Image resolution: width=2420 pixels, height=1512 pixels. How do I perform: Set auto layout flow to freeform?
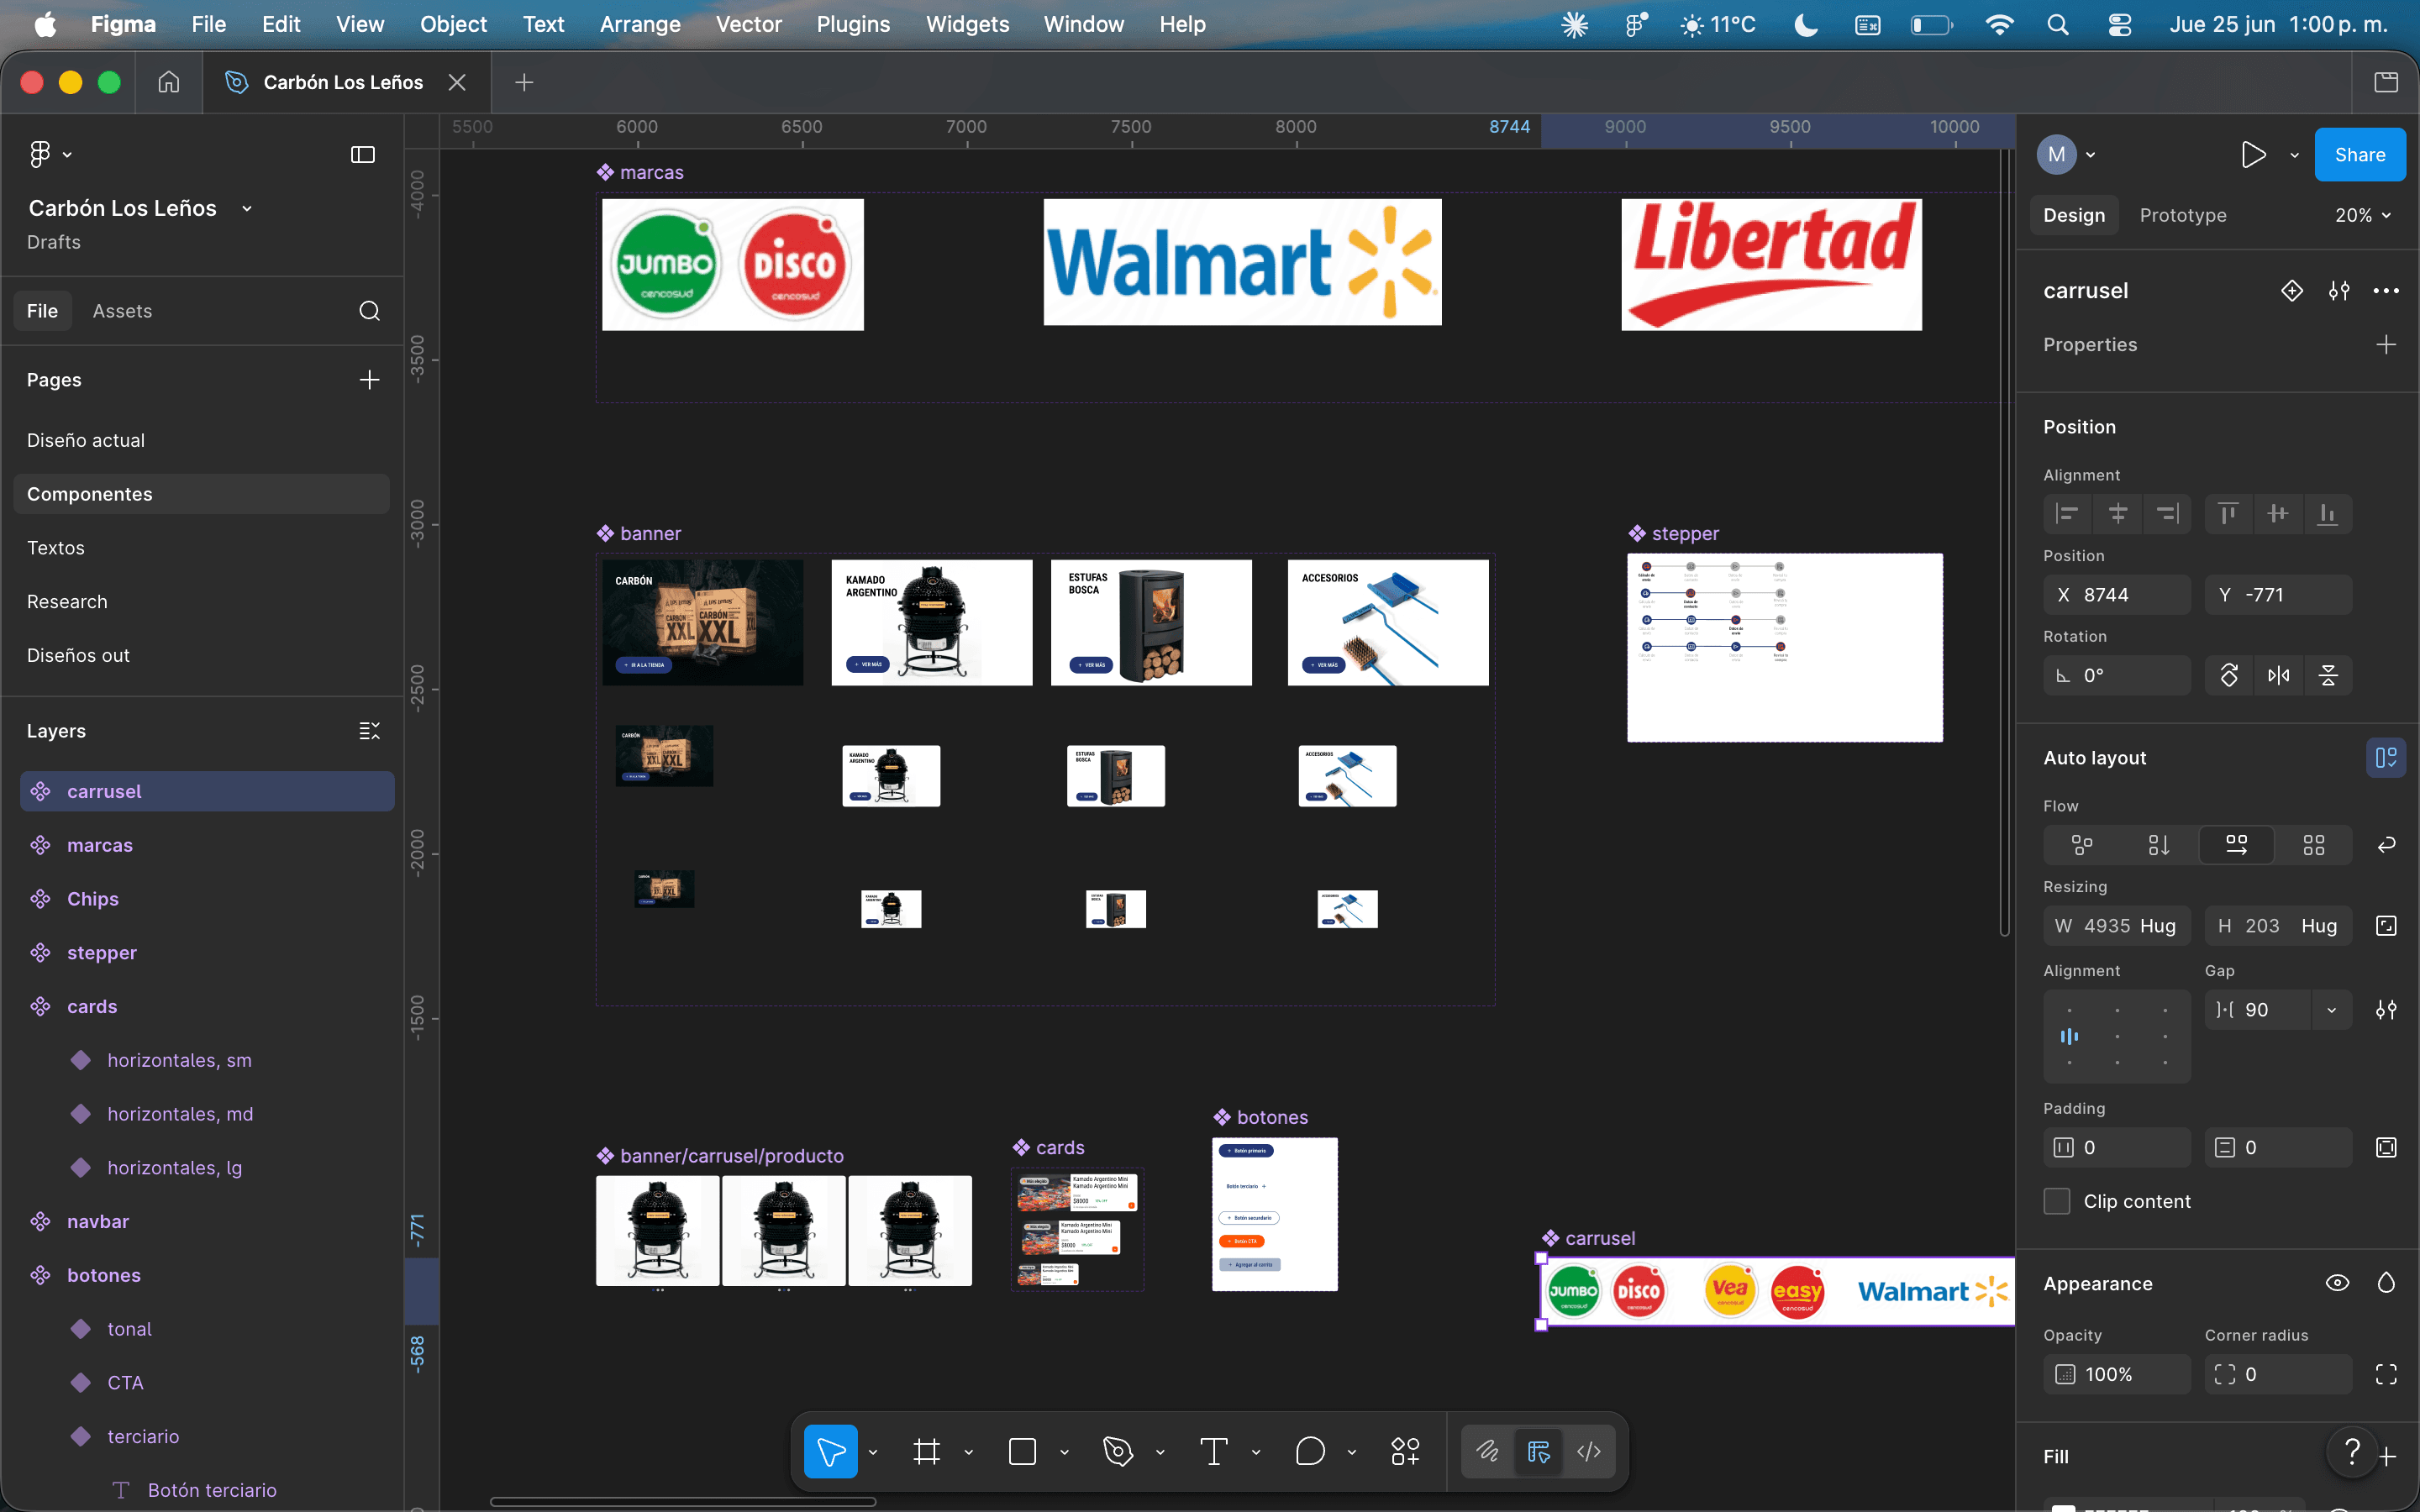pos(2082,845)
